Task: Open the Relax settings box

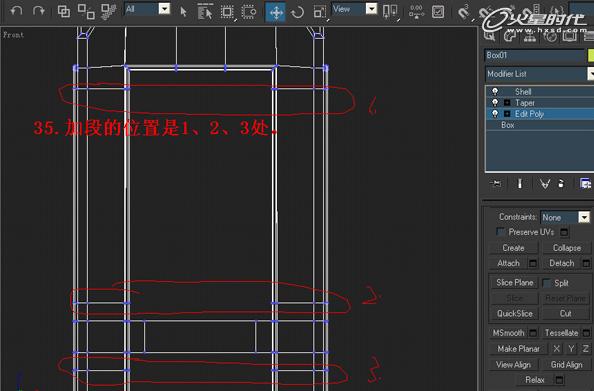Action: [559, 380]
